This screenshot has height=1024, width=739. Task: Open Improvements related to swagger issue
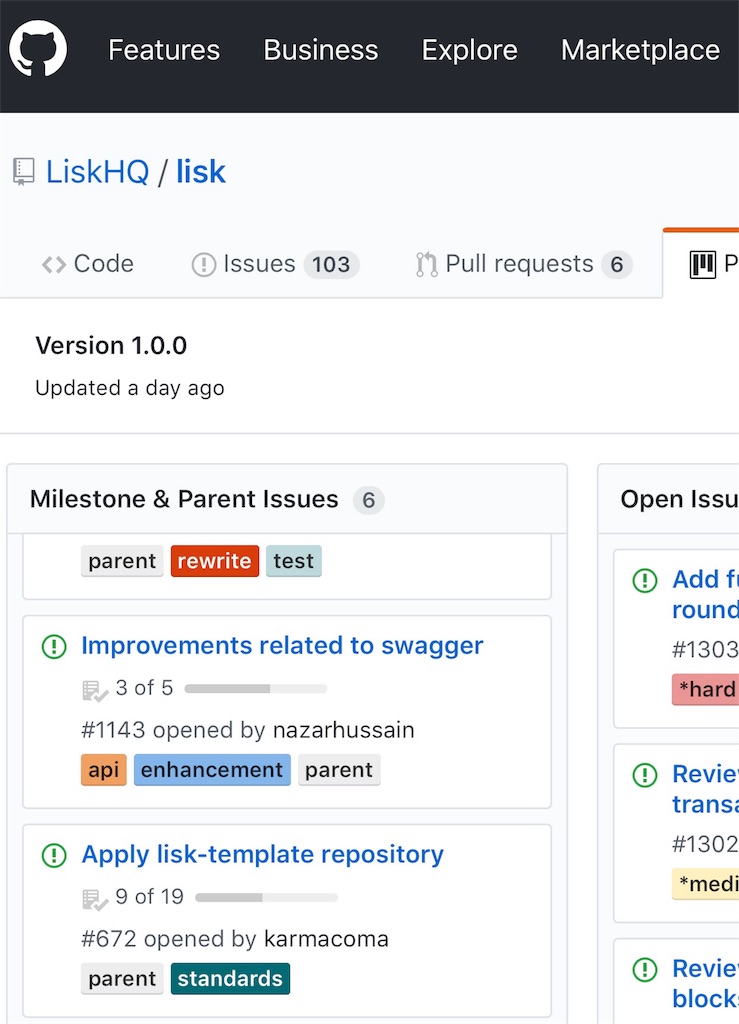[282, 645]
